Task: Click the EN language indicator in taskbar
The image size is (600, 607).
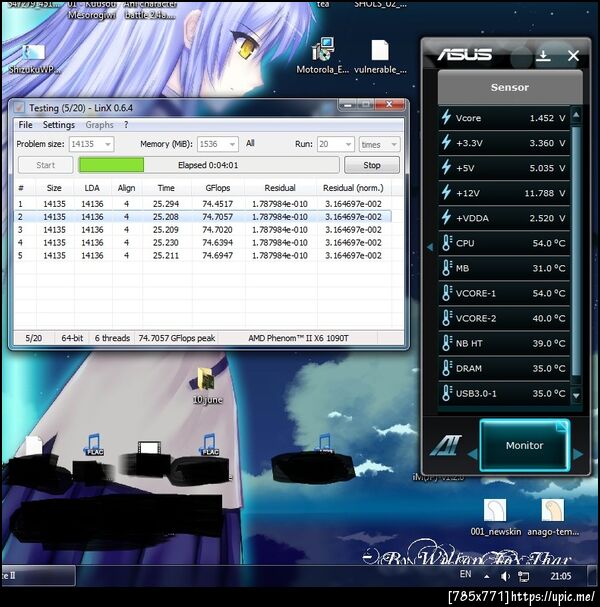Action: [x=465, y=574]
